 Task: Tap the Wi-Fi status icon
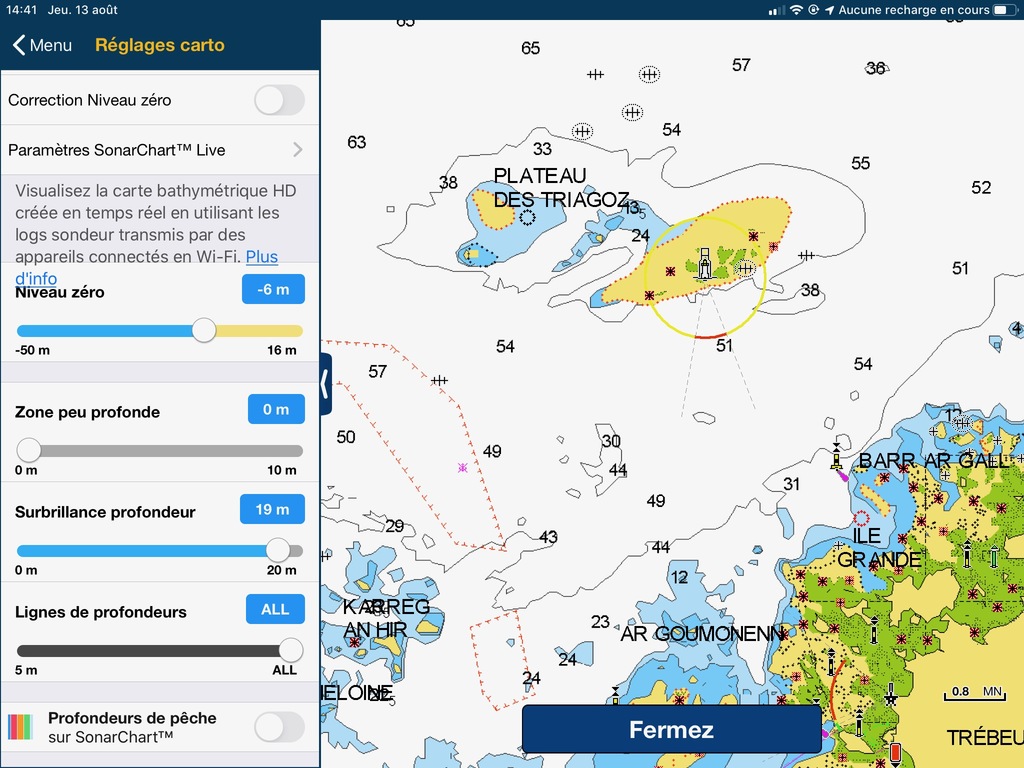click(796, 10)
